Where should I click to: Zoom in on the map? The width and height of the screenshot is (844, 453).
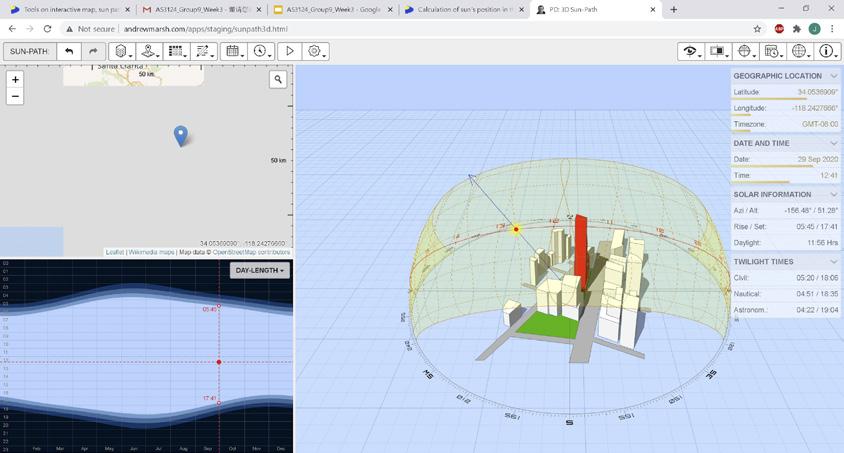pyautogui.click(x=15, y=79)
